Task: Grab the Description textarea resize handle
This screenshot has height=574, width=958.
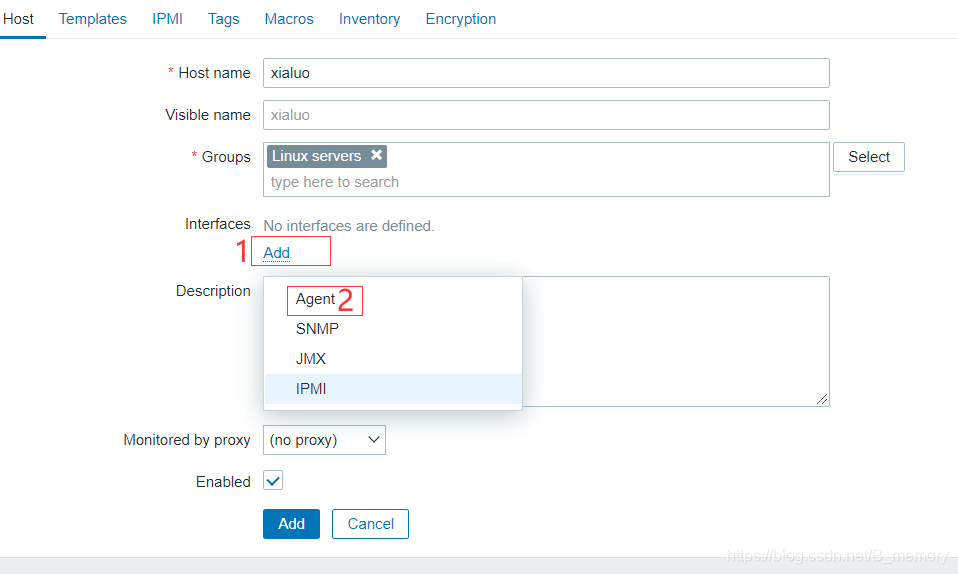Action: click(822, 399)
